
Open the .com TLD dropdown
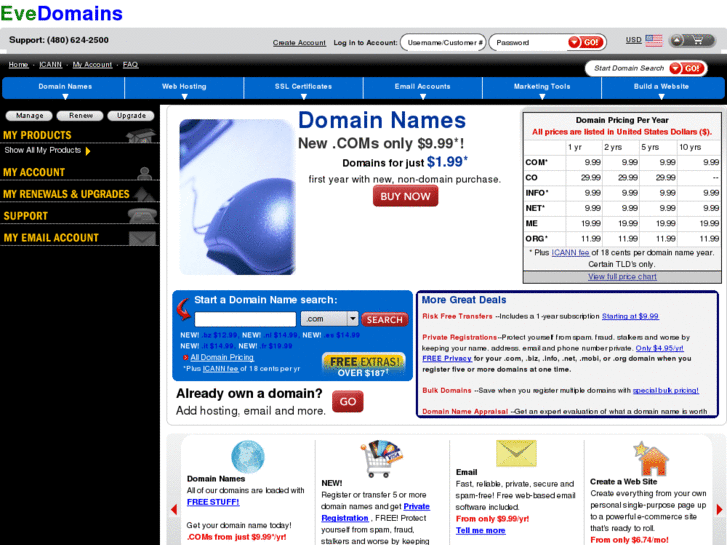[329, 319]
